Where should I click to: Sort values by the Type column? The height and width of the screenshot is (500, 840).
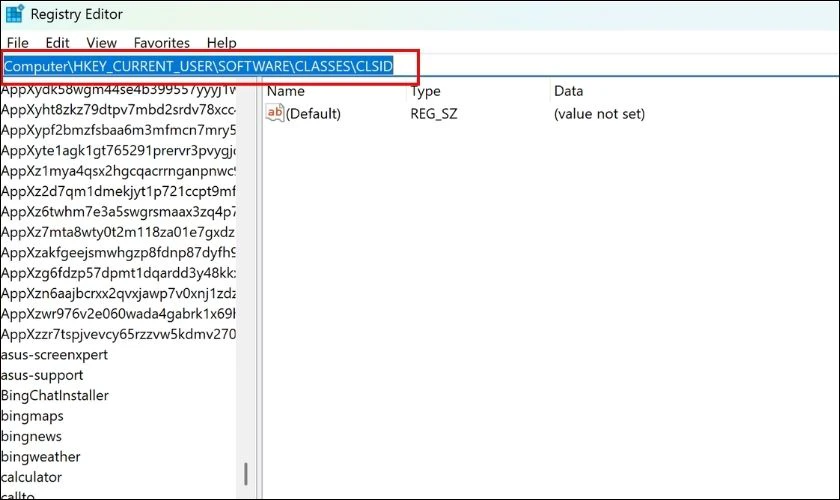click(425, 91)
